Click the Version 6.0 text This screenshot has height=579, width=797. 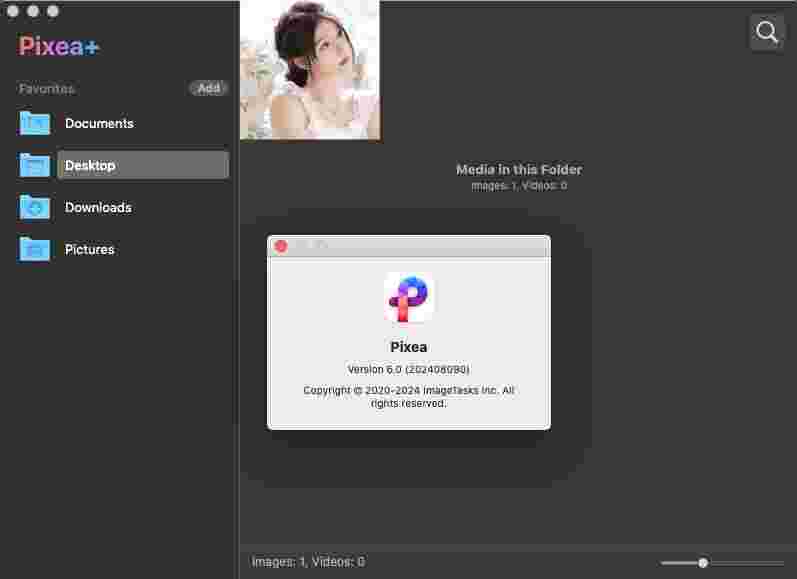coord(409,369)
